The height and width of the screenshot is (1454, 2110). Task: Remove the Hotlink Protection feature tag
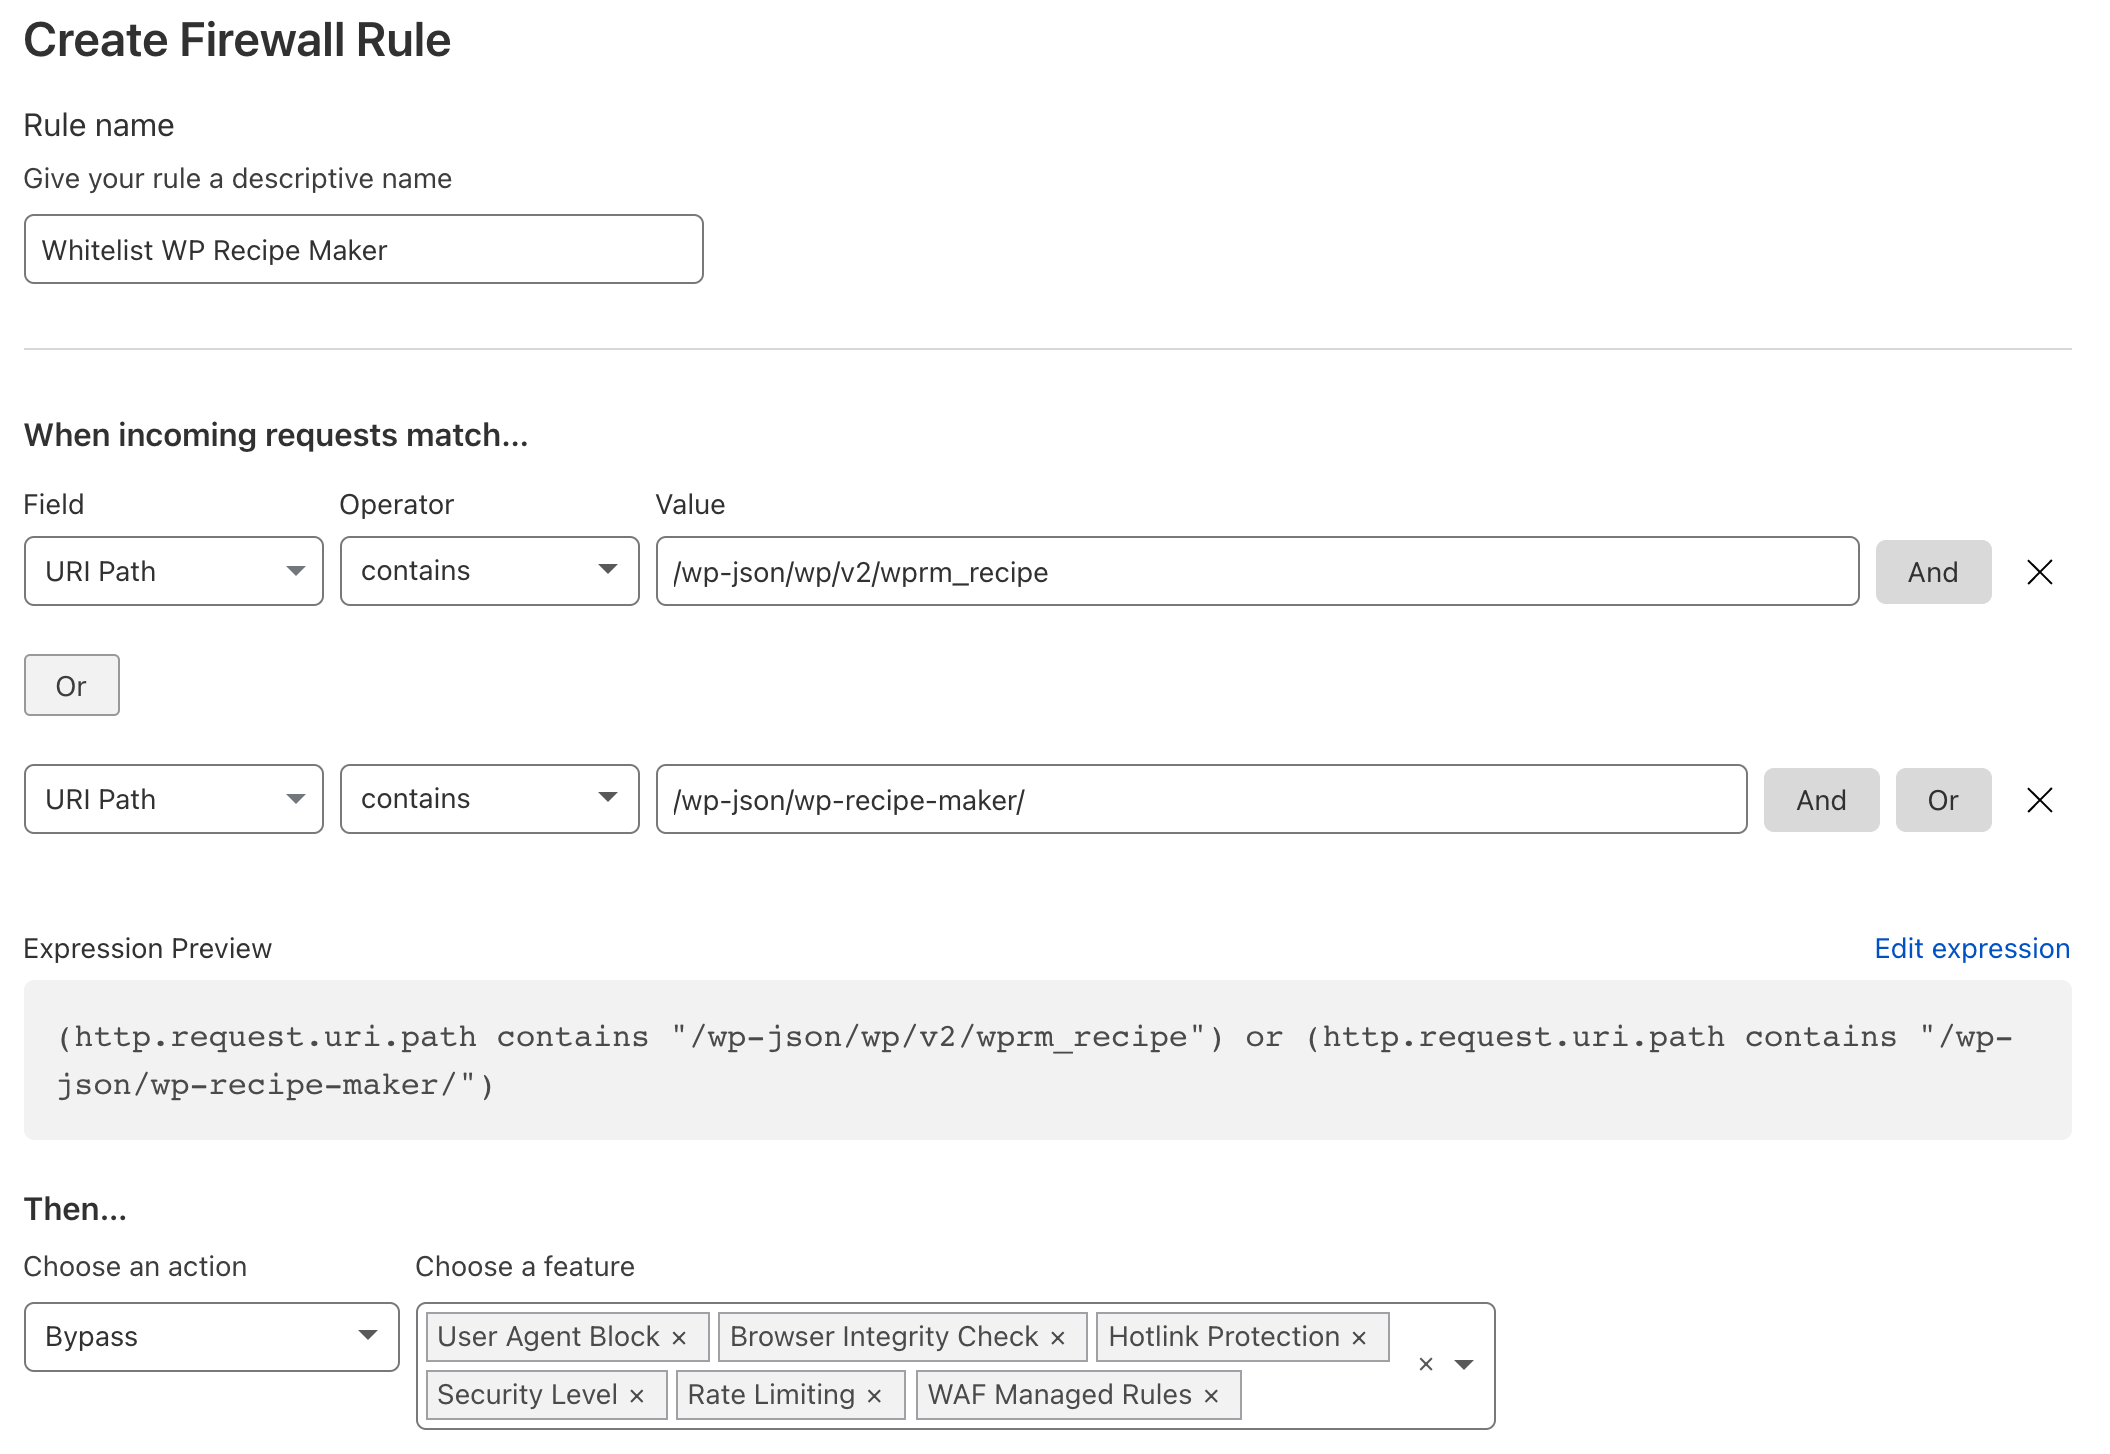pos(1359,1338)
